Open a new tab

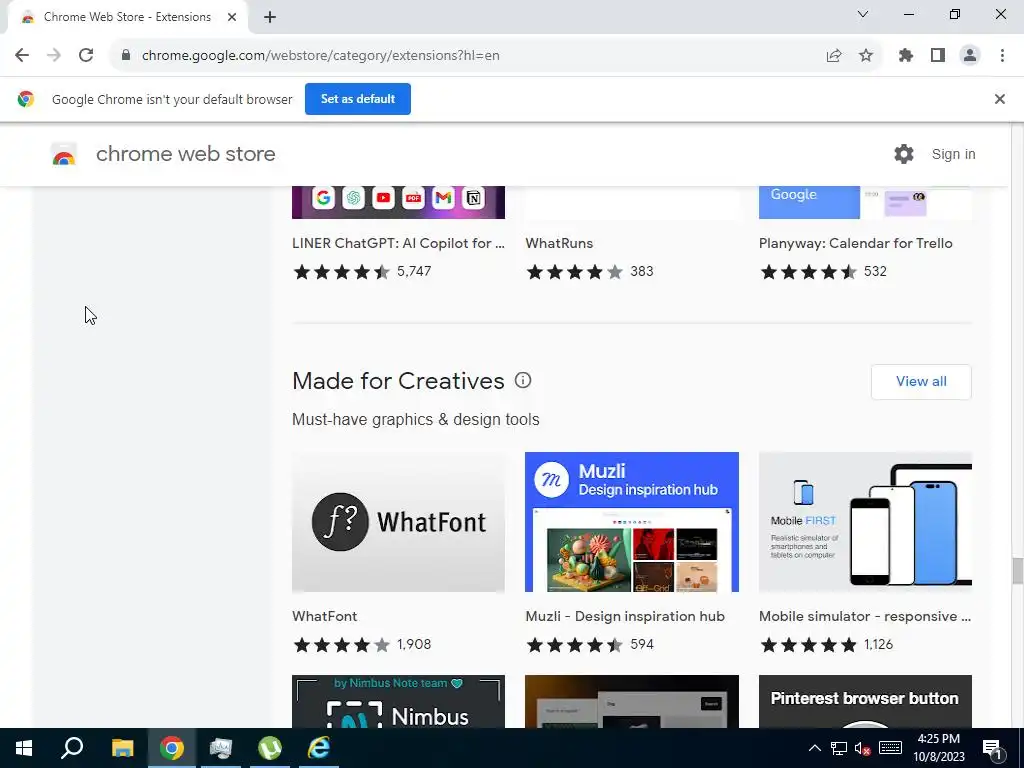pyautogui.click(x=270, y=17)
